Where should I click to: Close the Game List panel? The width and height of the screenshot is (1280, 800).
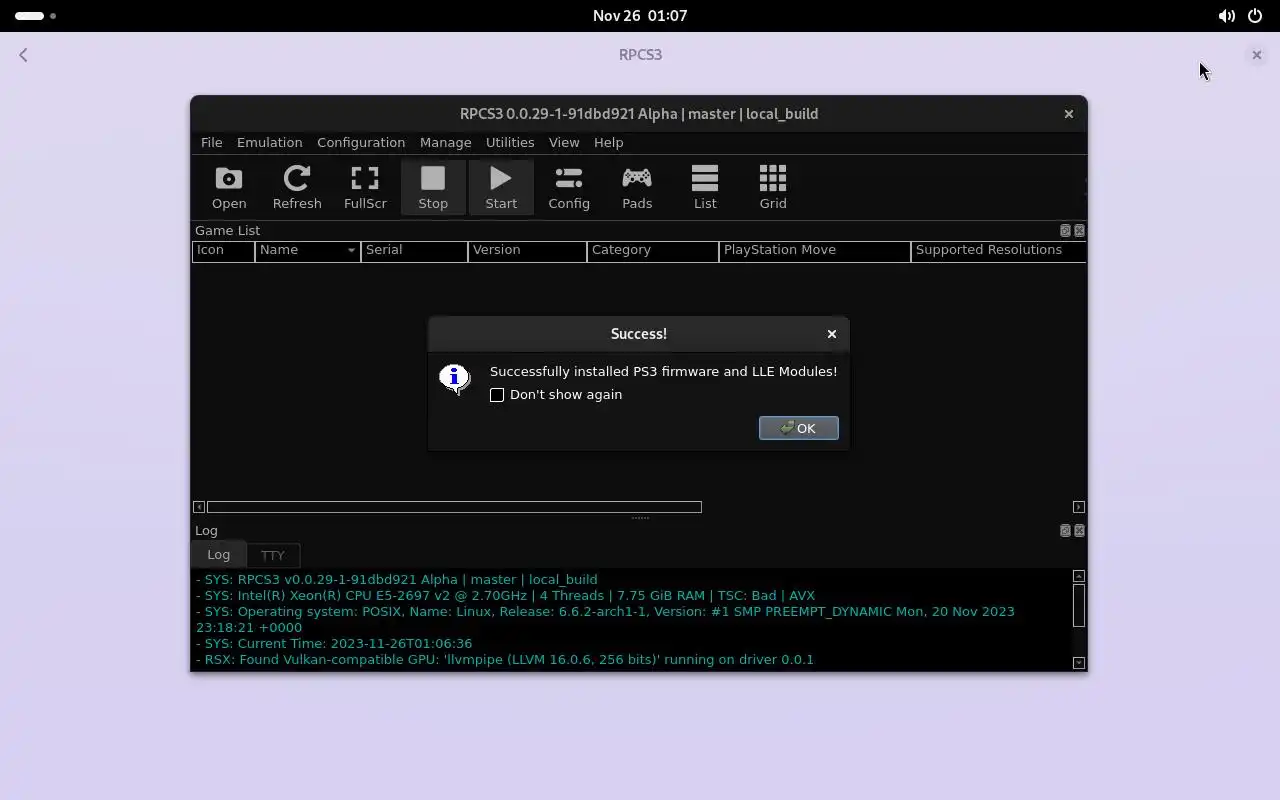1079,230
